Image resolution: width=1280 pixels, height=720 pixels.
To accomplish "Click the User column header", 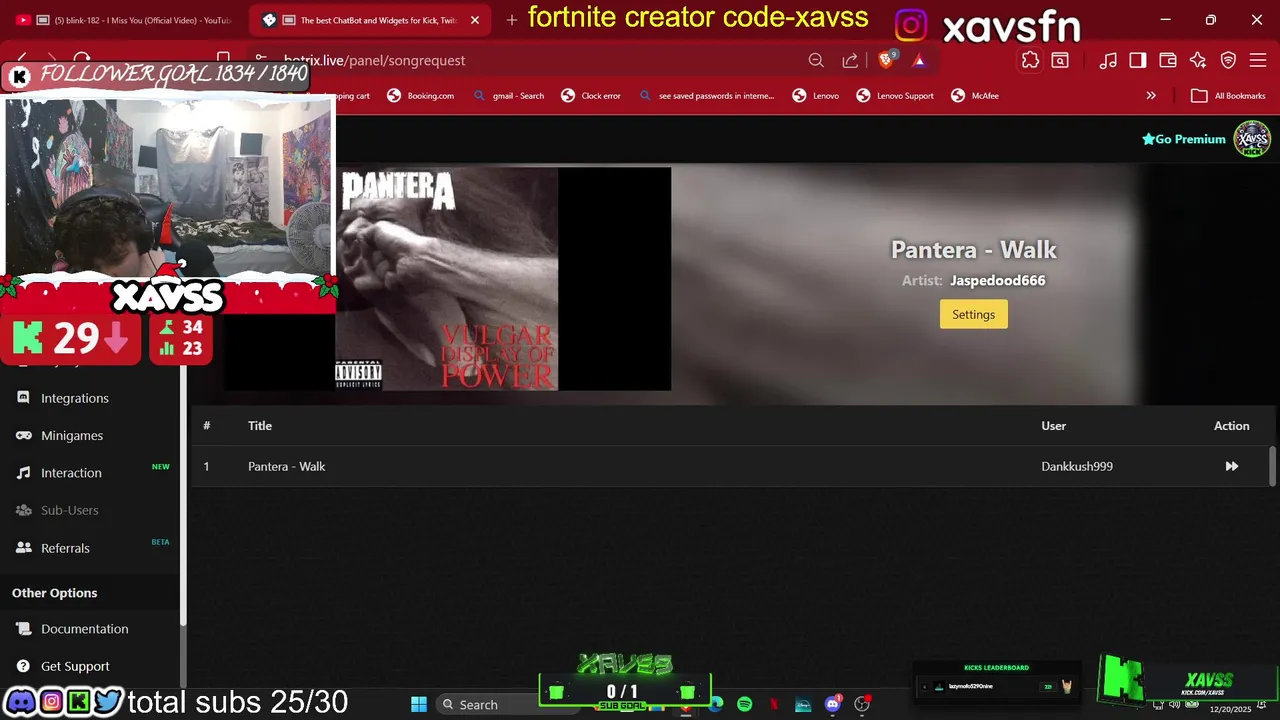I will pos(1054,425).
